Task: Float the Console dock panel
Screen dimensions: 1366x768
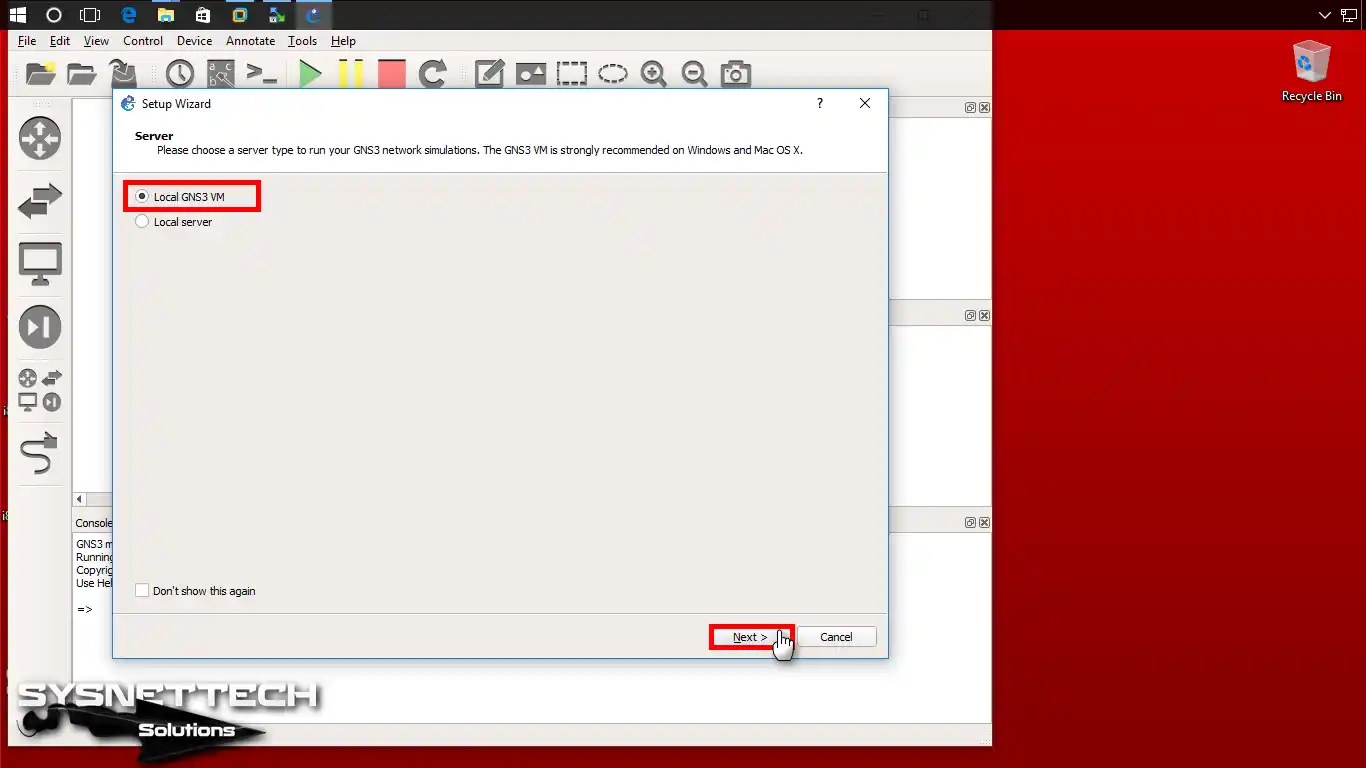Action: click(970, 522)
